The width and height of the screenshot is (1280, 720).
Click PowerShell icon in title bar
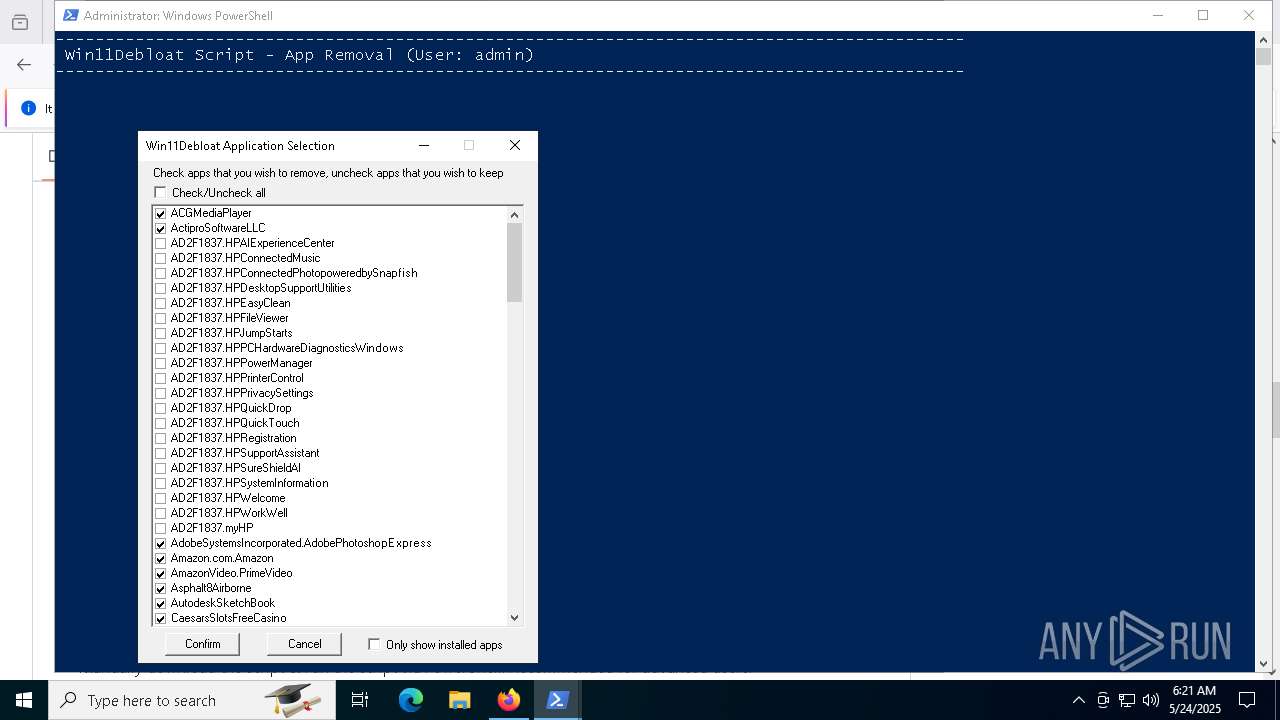(71, 15)
